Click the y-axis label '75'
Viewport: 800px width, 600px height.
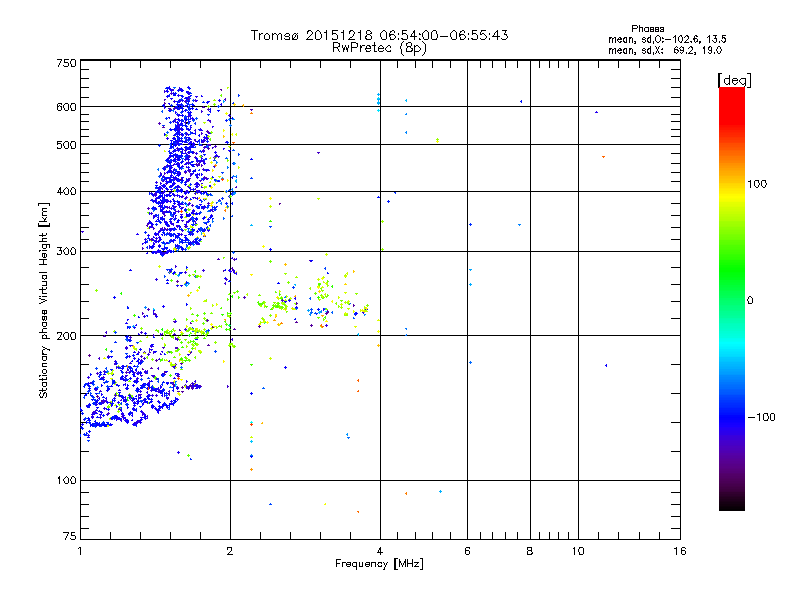[70, 536]
